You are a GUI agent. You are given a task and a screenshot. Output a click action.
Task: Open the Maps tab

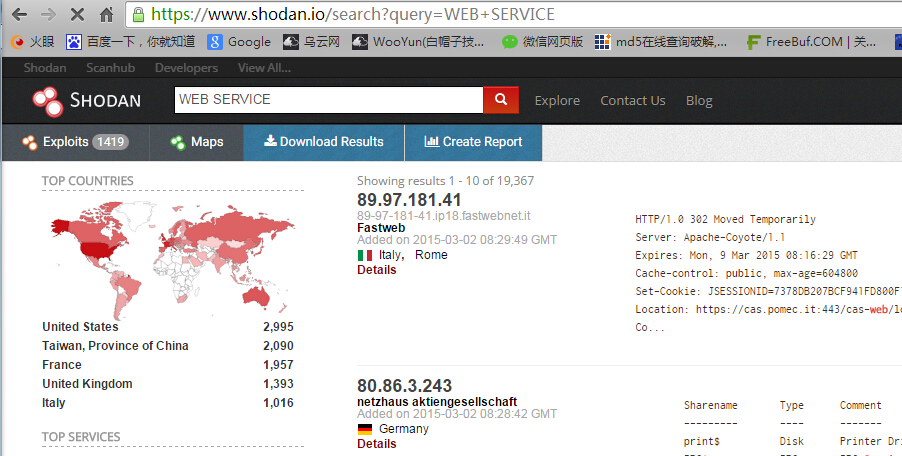click(x=197, y=142)
